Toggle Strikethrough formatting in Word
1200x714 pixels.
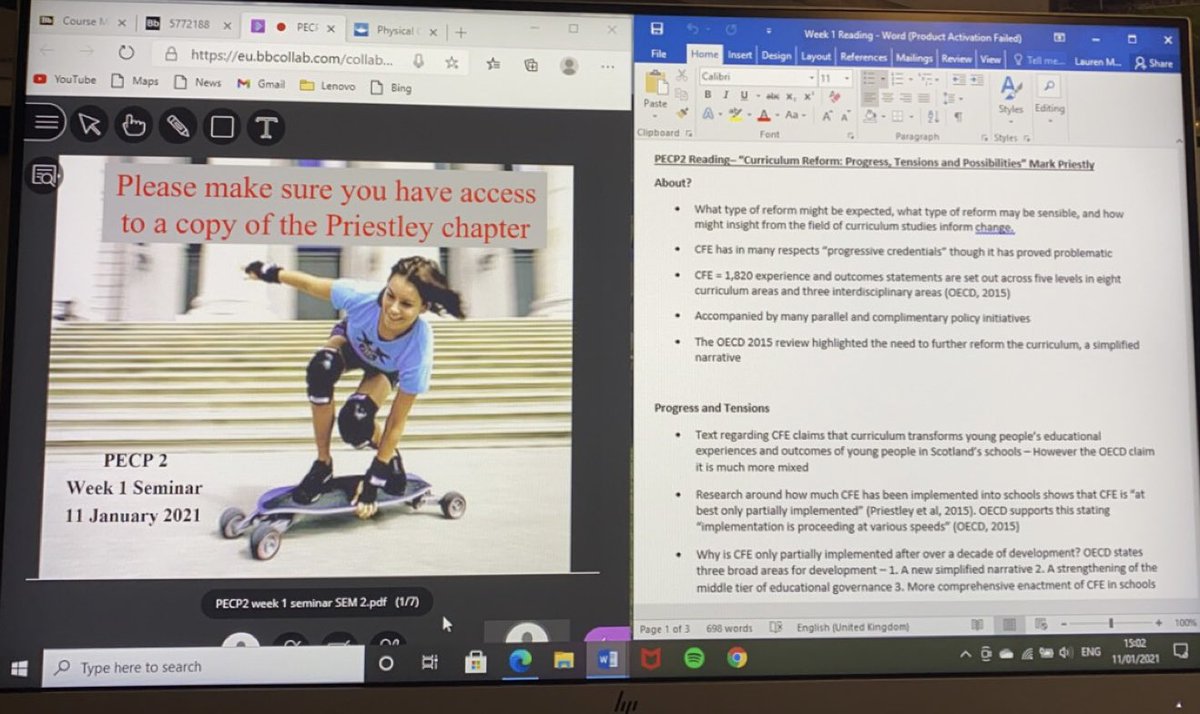[x=772, y=96]
